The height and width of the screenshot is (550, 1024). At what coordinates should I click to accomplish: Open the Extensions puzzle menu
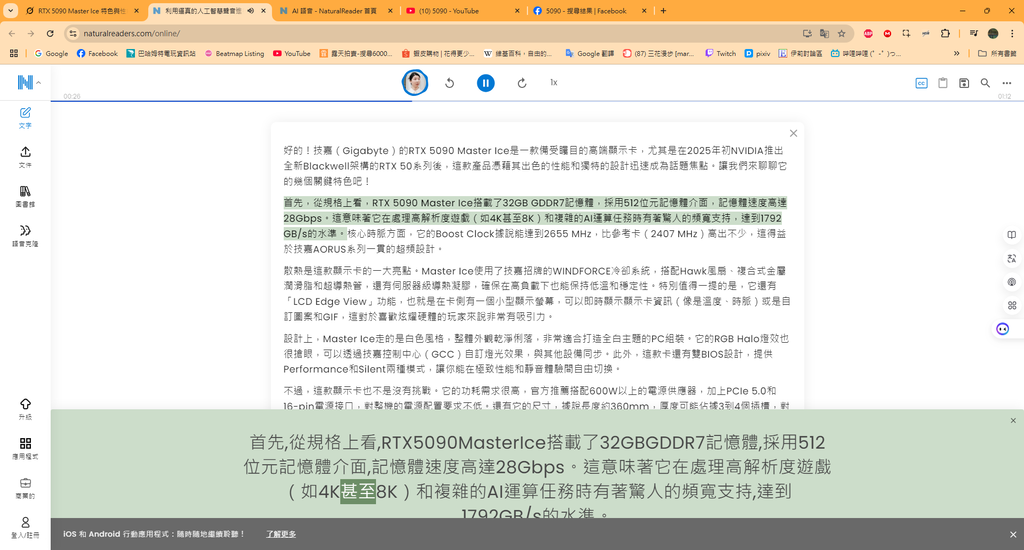pyautogui.click(x=944, y=33)
